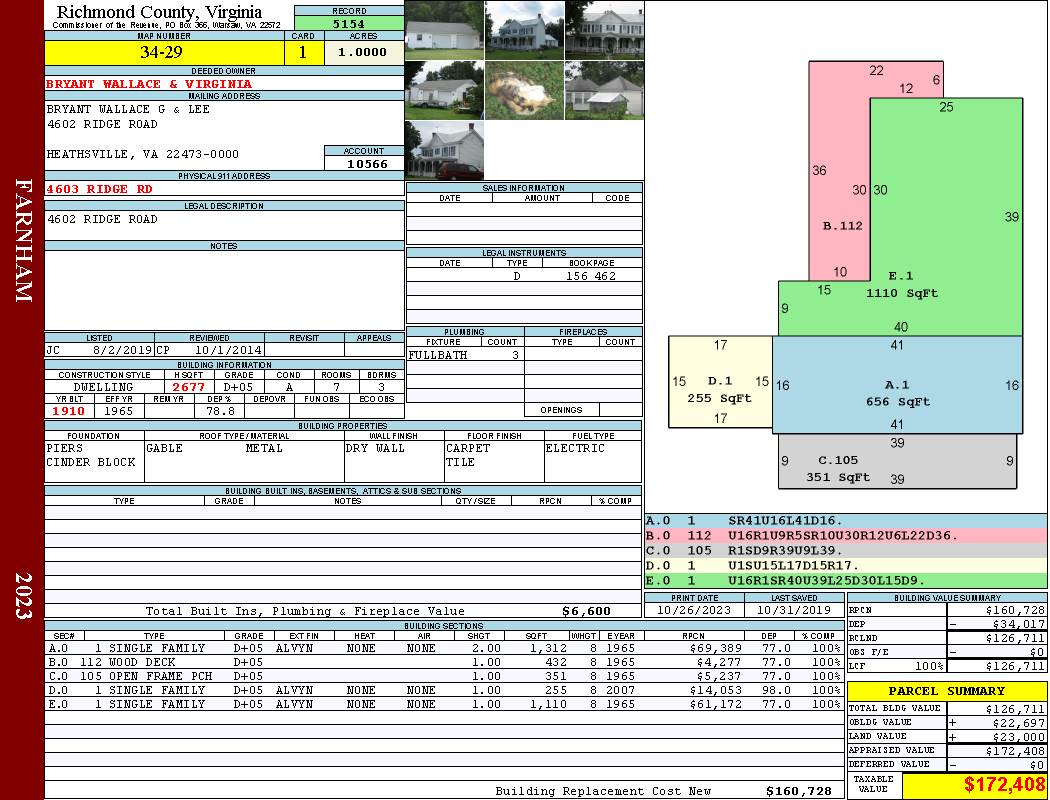Click land value $23,000
The width and height of the screenshot is (1050, 800).
(1019, 737)
